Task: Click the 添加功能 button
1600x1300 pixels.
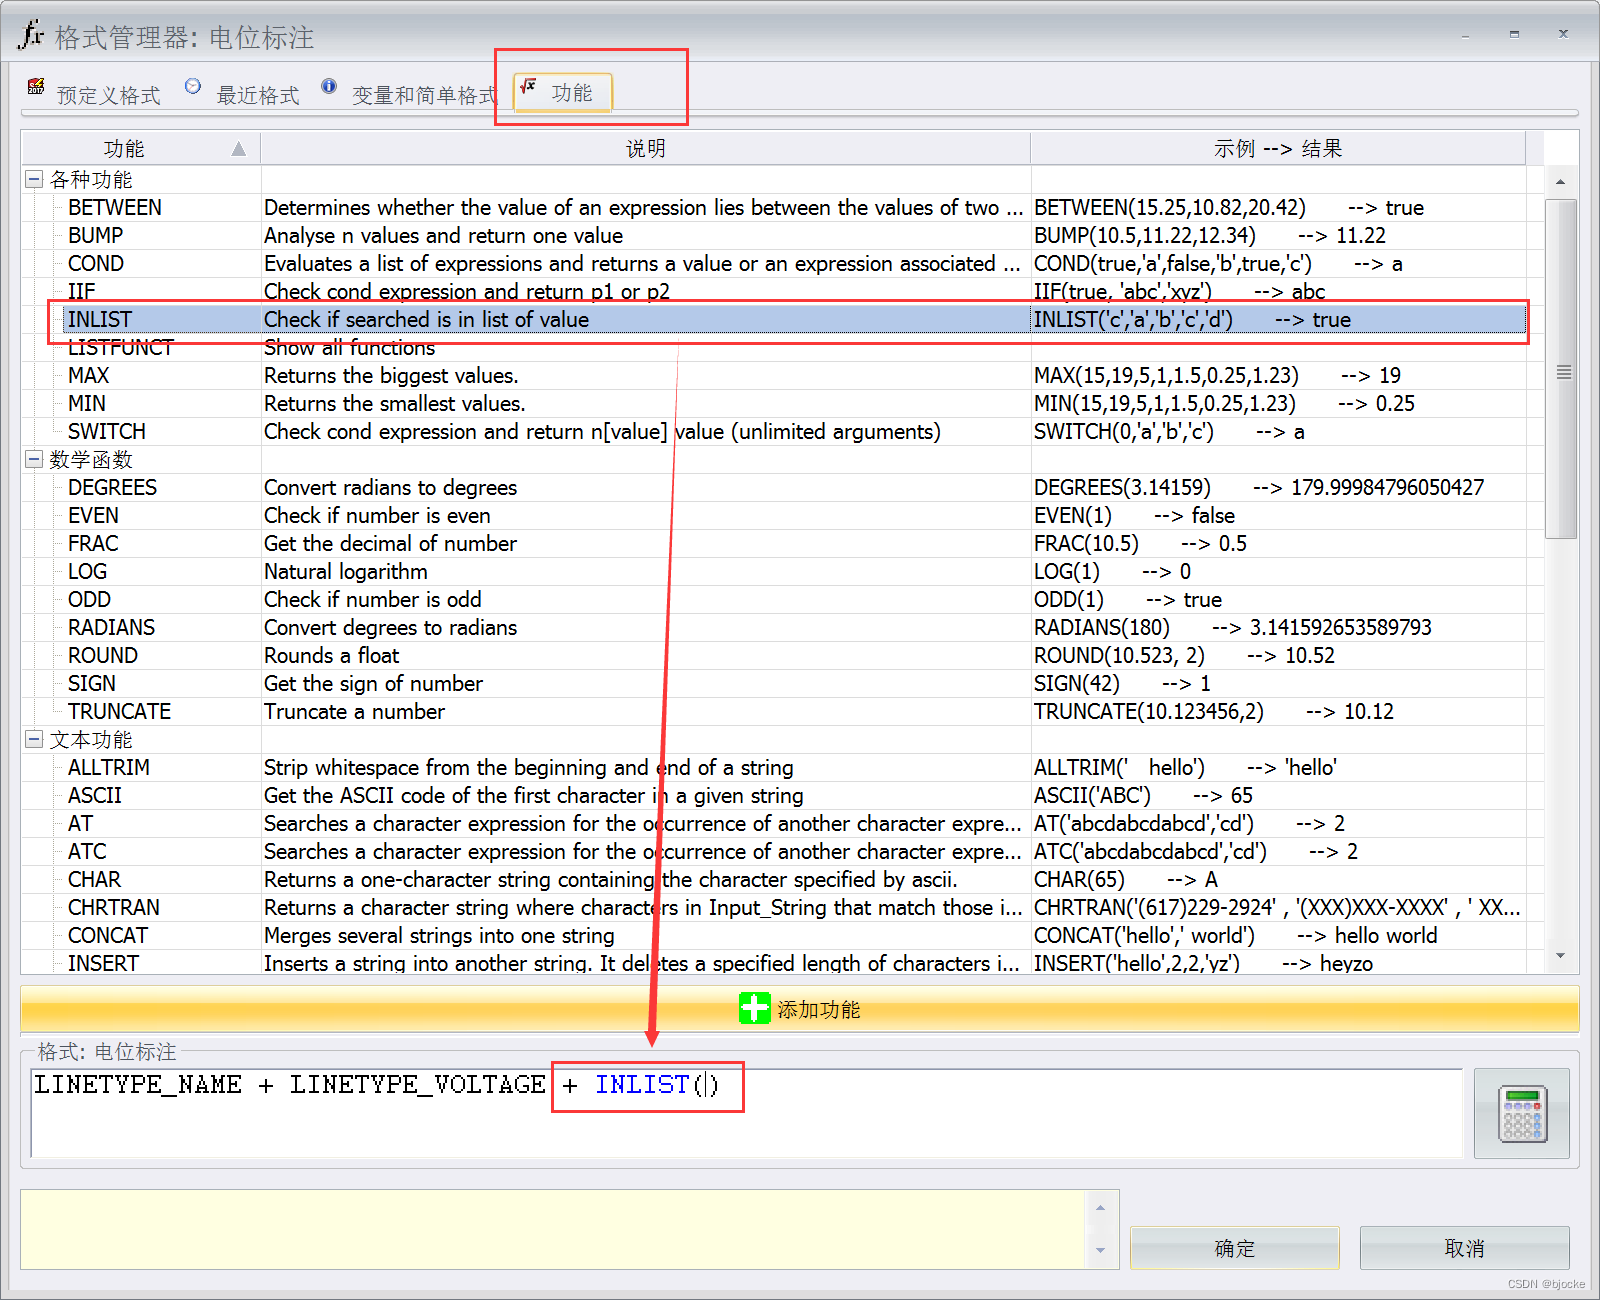Action: coord(800,1009)
